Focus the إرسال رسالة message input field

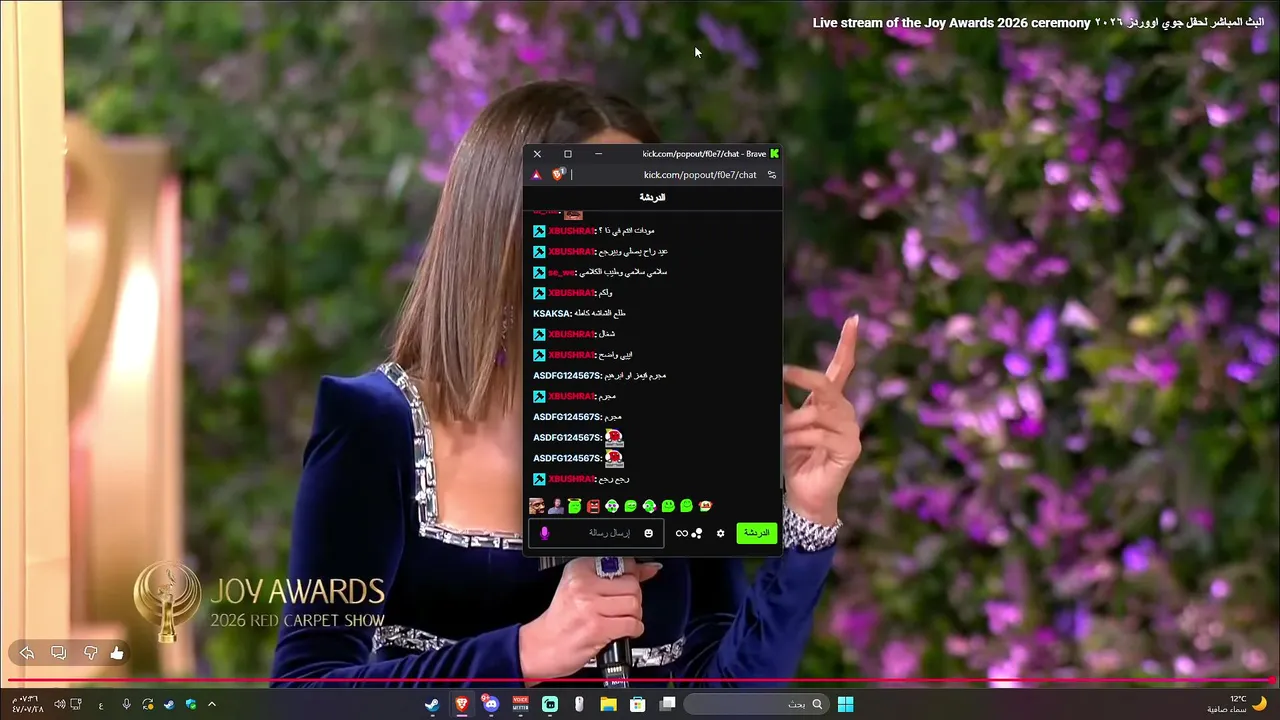598,533
